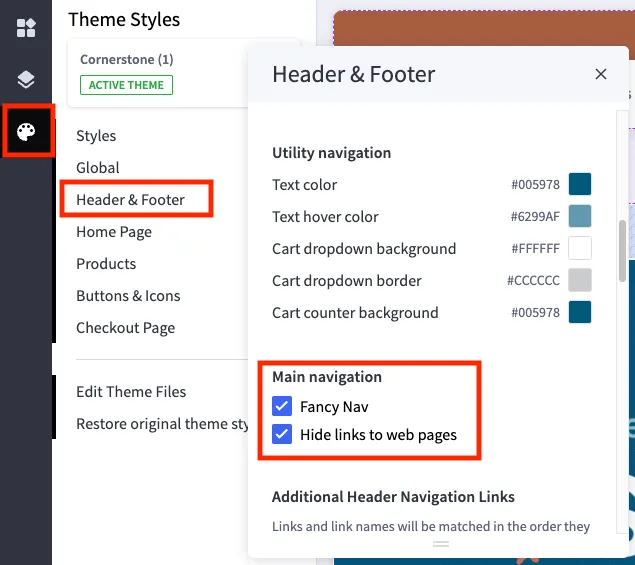Go to the Products settings
This screenshot has width=635, height=565.
(x=106, y=264)
